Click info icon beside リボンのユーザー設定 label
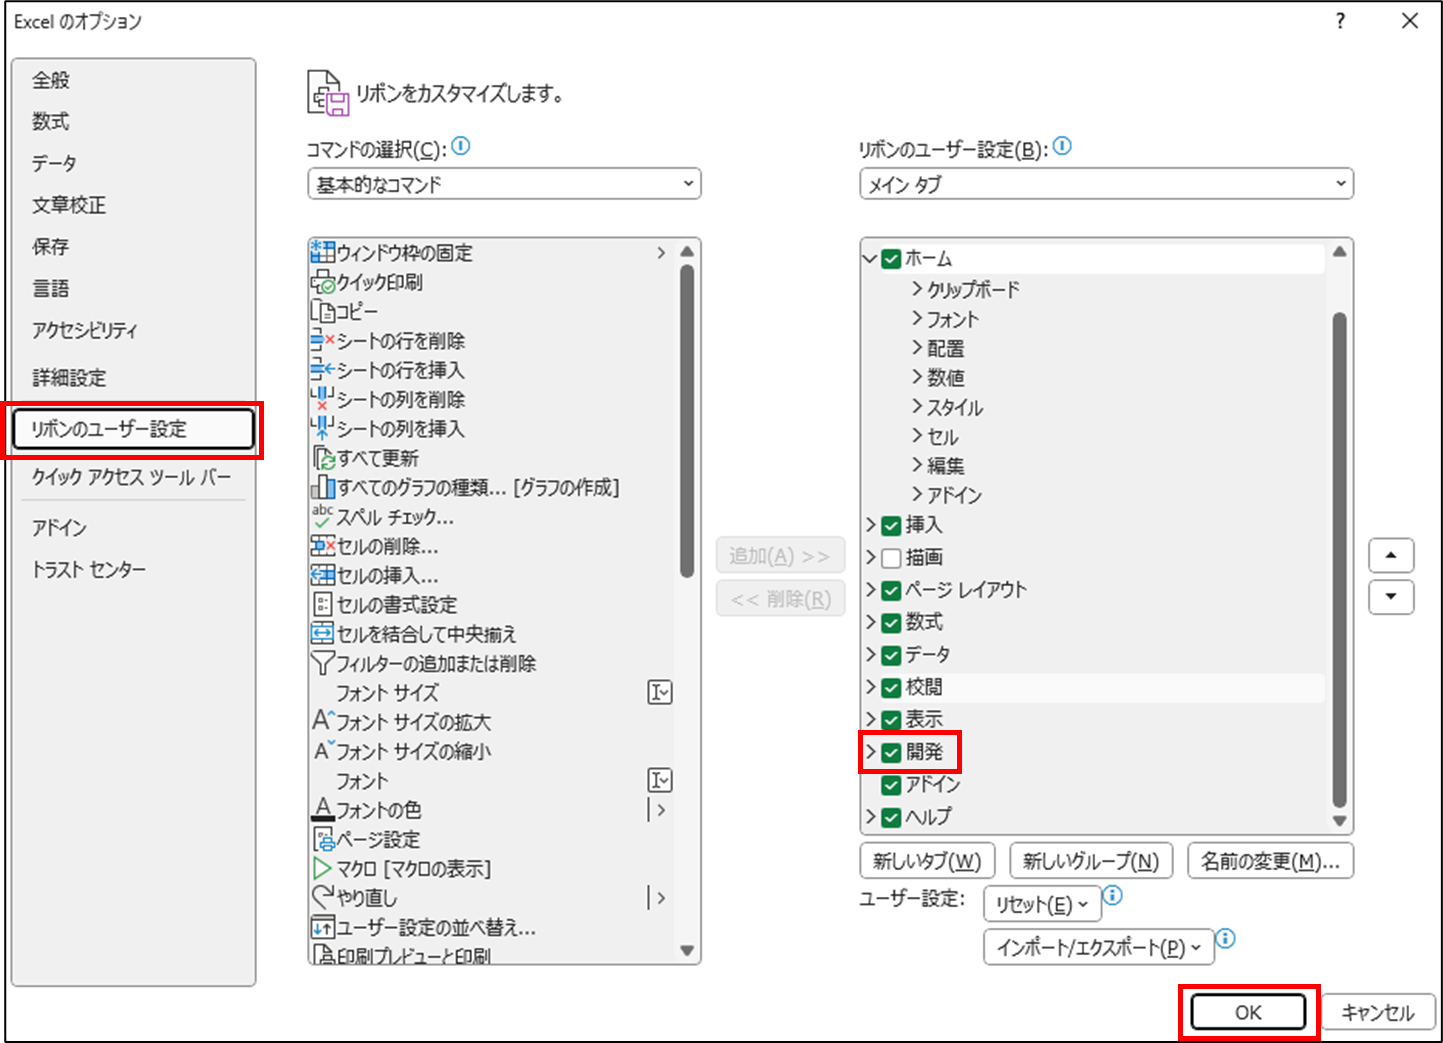Viewport: 1443px width, 1043px height. click(x=1062, y=147)
